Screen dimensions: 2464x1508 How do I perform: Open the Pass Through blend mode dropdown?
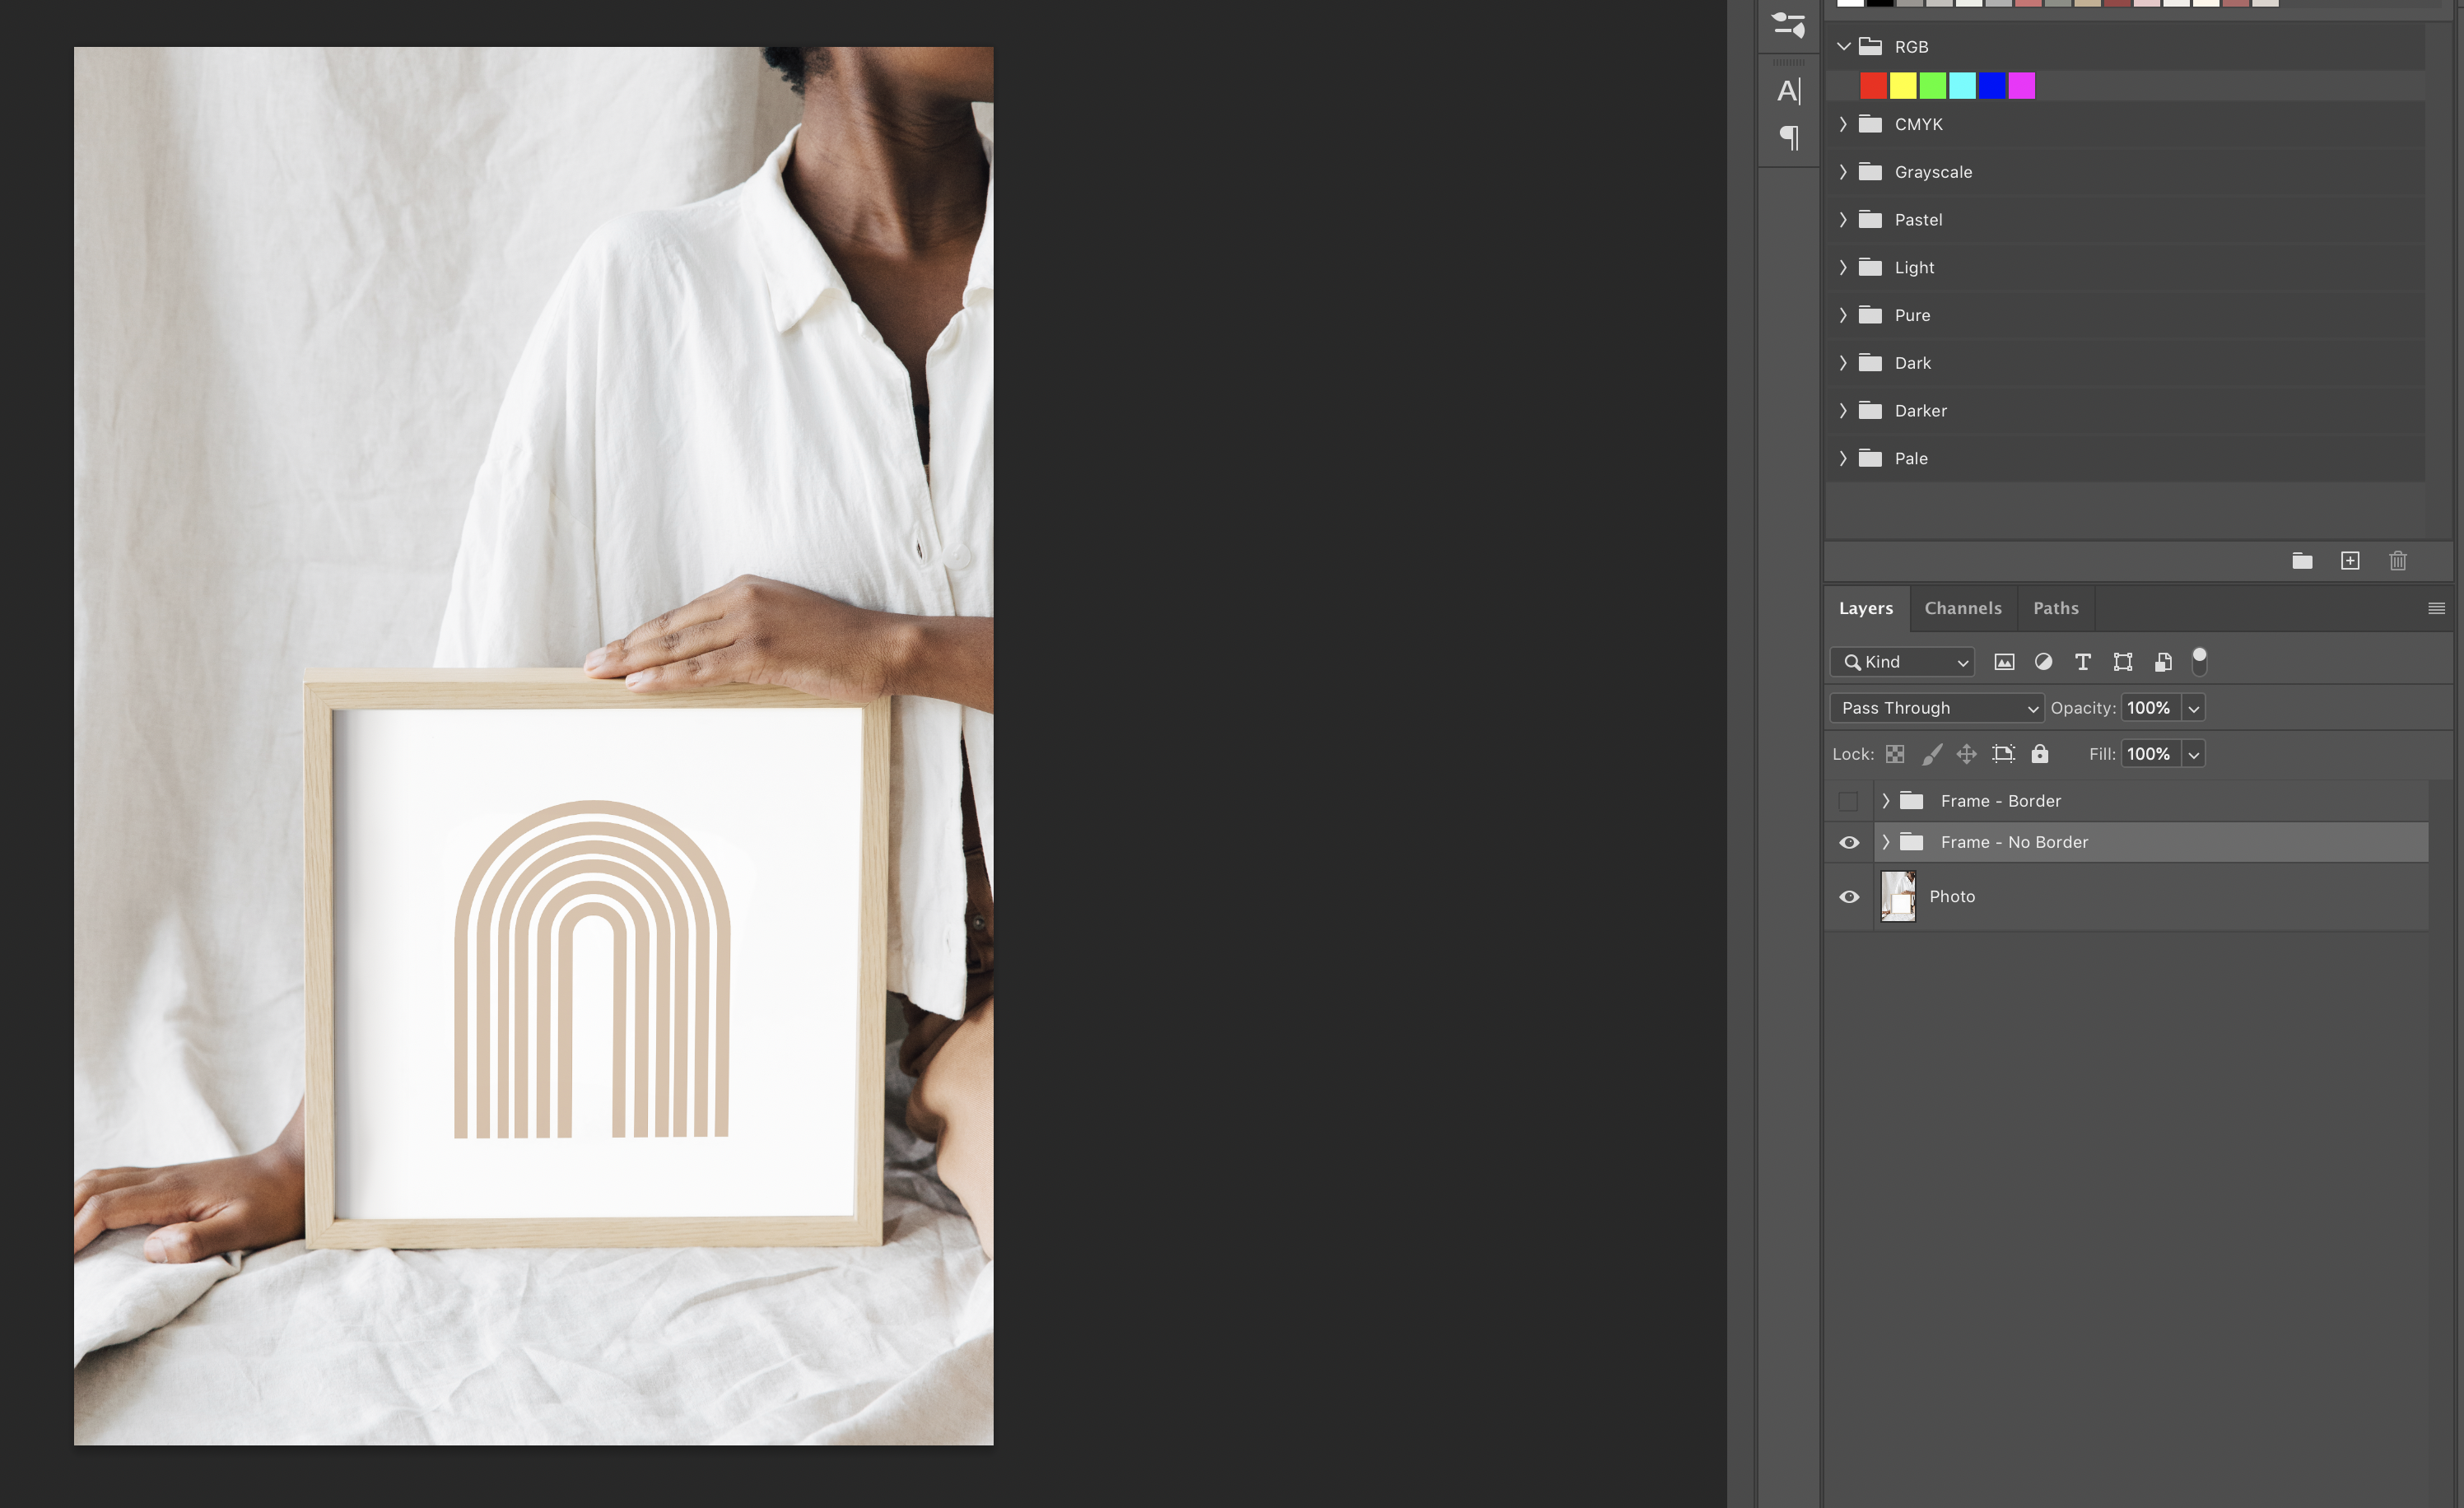[x=1936, y=708]
